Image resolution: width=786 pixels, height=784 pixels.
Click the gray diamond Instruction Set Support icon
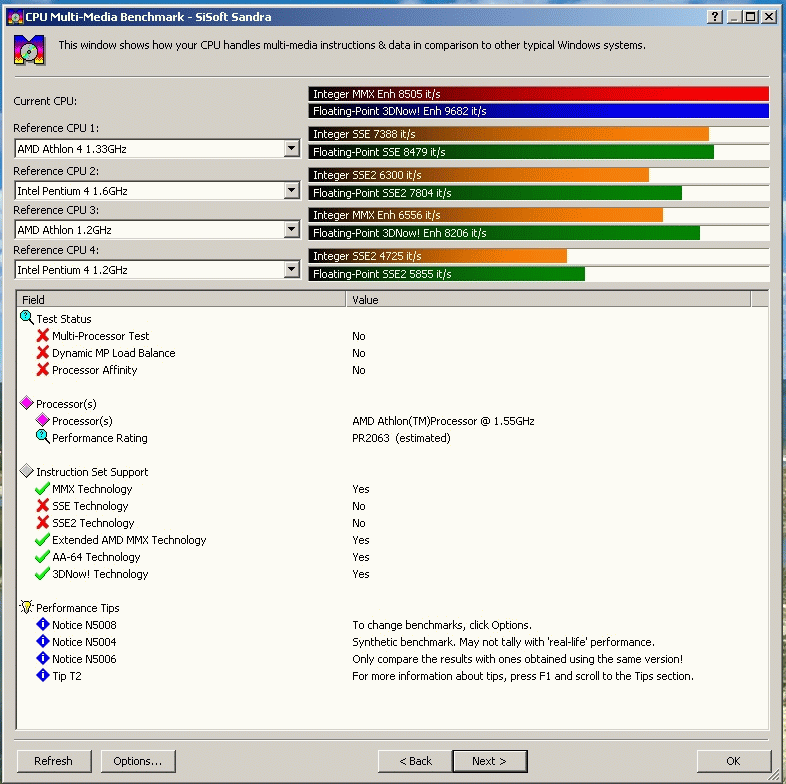click(x=27, y=471)
